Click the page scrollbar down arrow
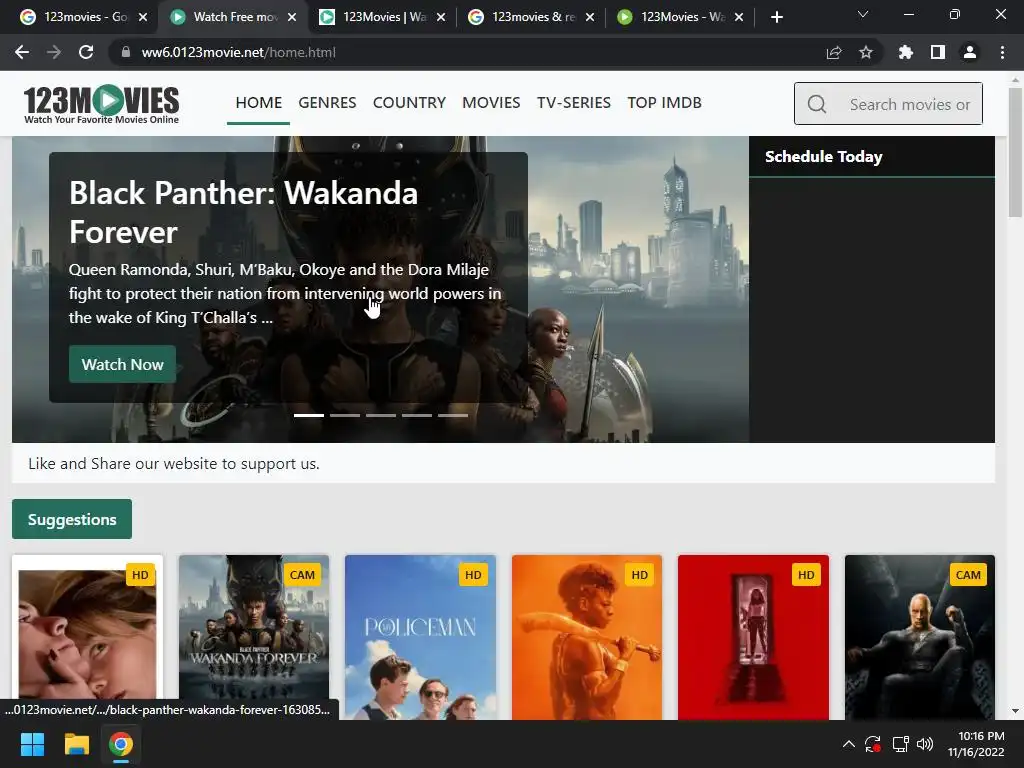 1015,711
